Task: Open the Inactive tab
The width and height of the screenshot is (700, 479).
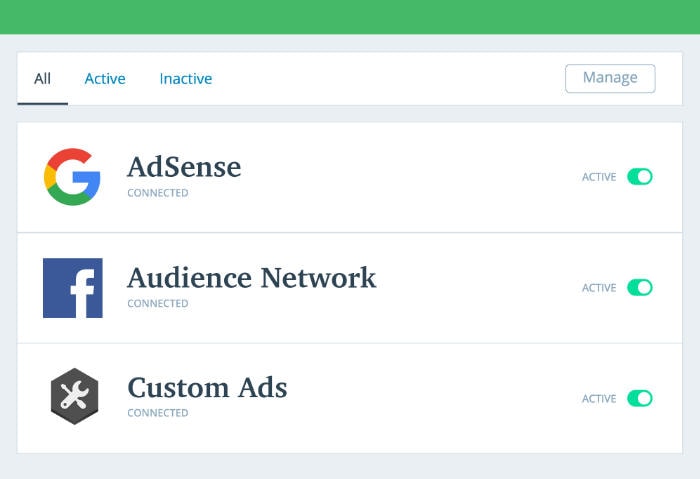Action: (186, 79)
